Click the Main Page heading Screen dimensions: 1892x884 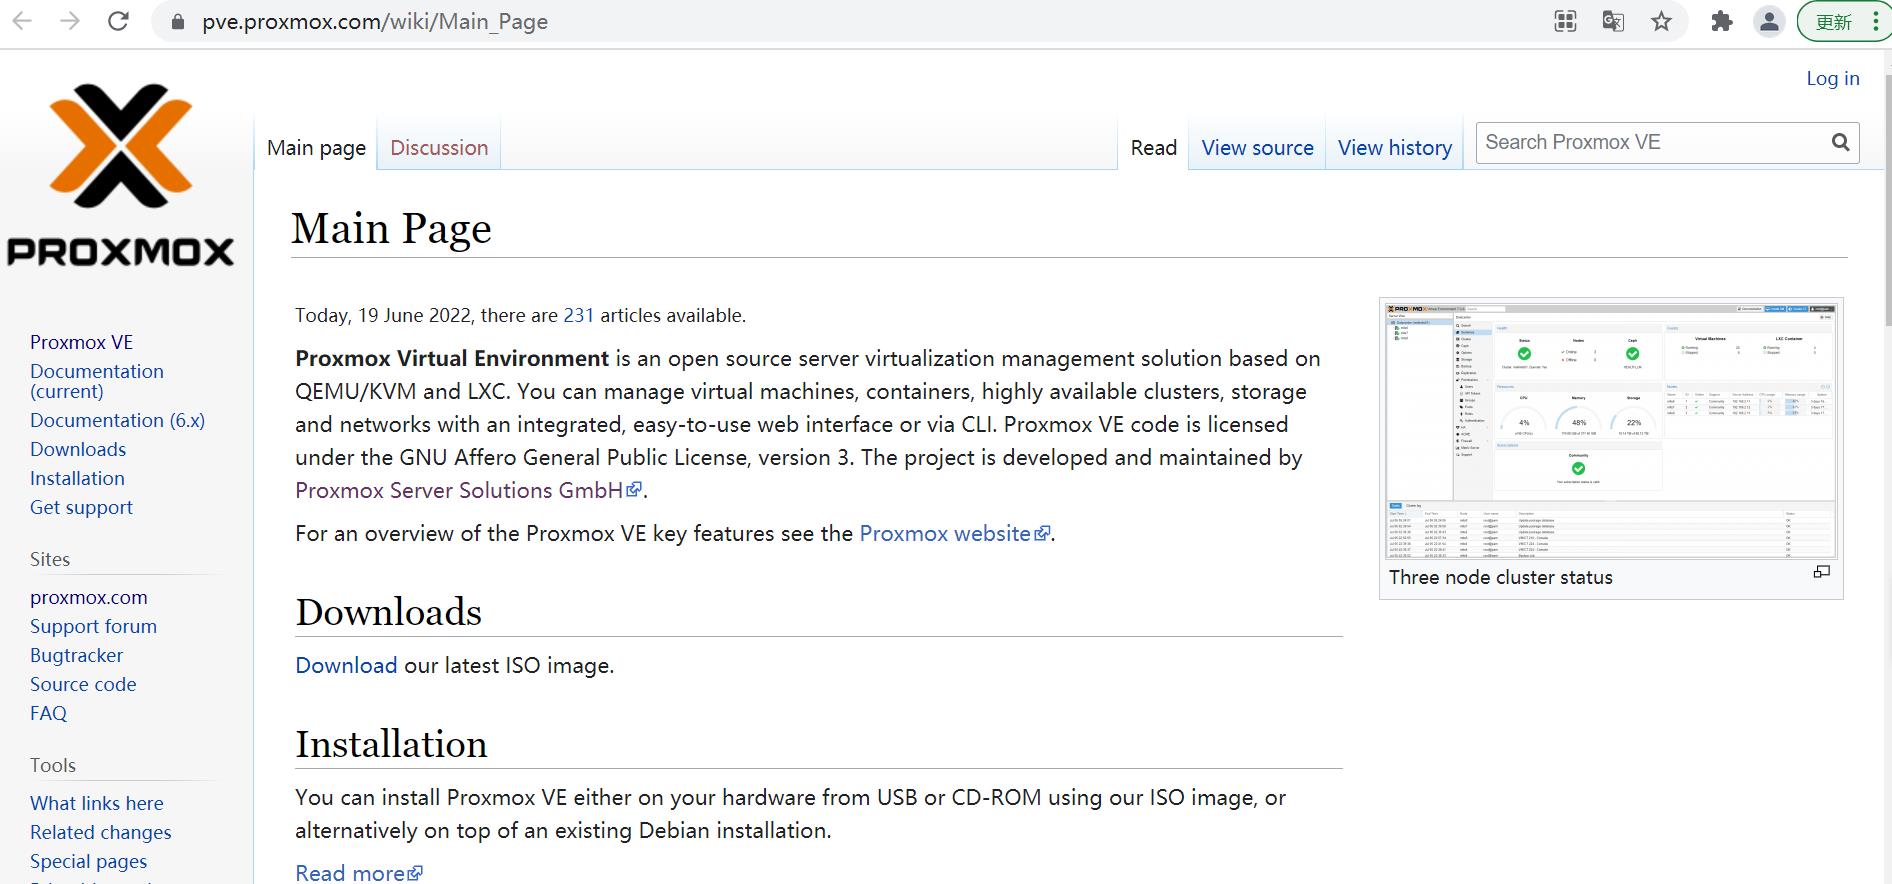(x=391, y=228)
